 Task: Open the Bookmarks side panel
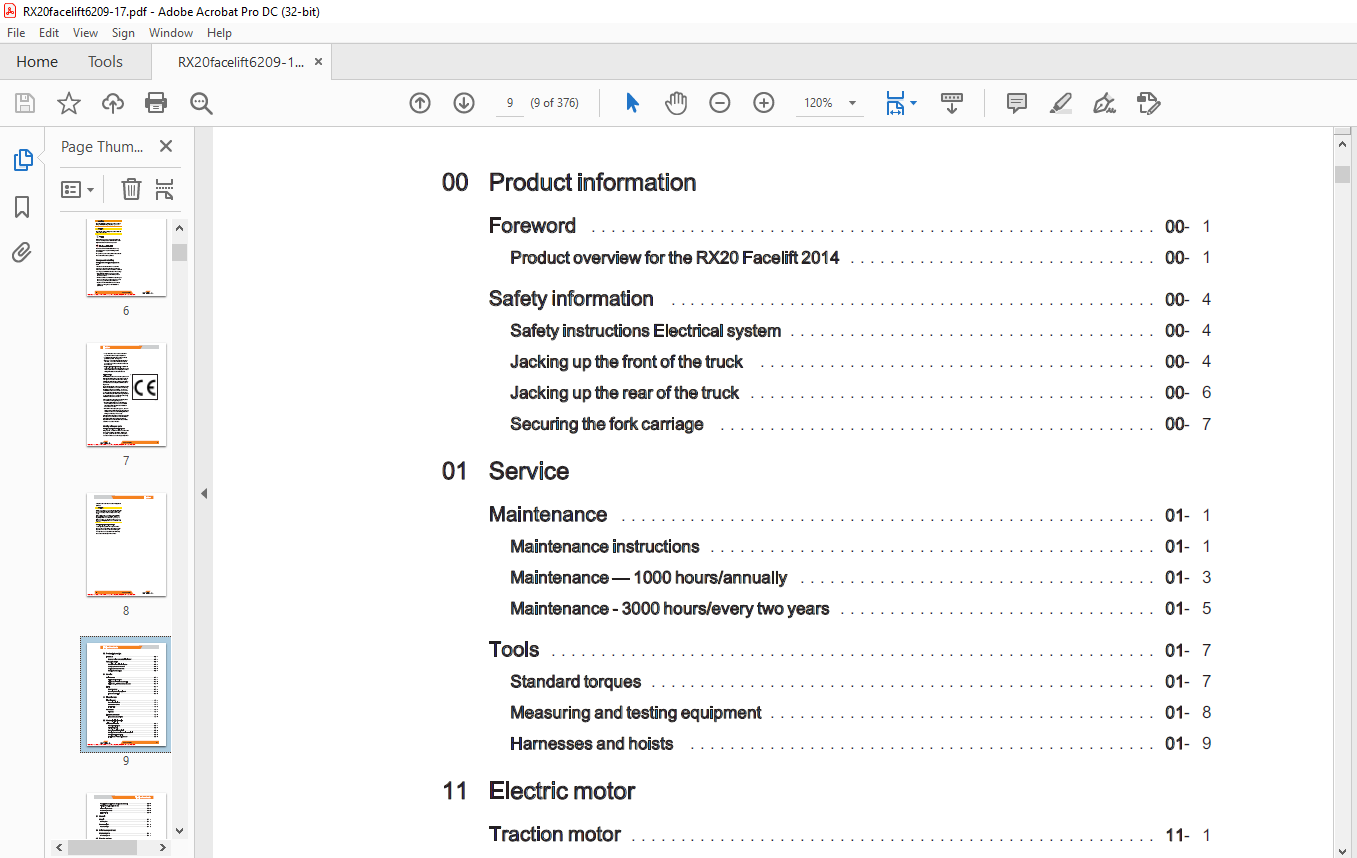click(x=22, y=207)
